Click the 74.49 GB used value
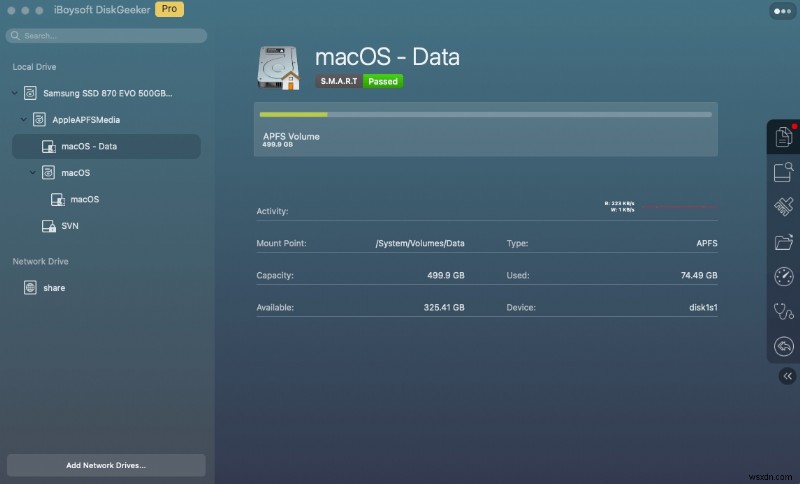The height and width of the screenshot is (484, 800). pyautogui.click(x=699, y=275)
